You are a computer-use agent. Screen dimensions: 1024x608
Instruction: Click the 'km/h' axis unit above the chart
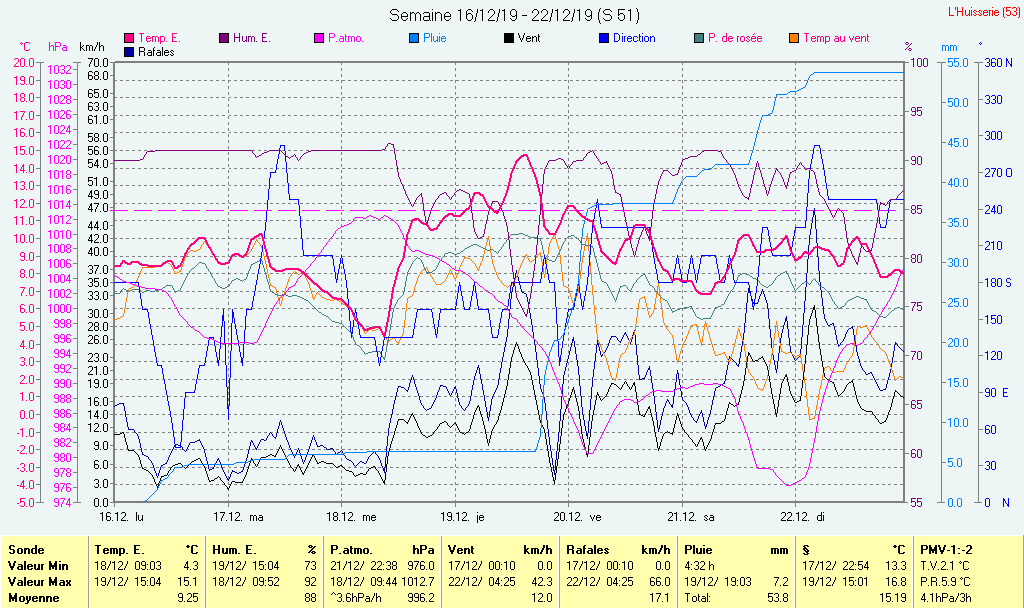point(92,47)
